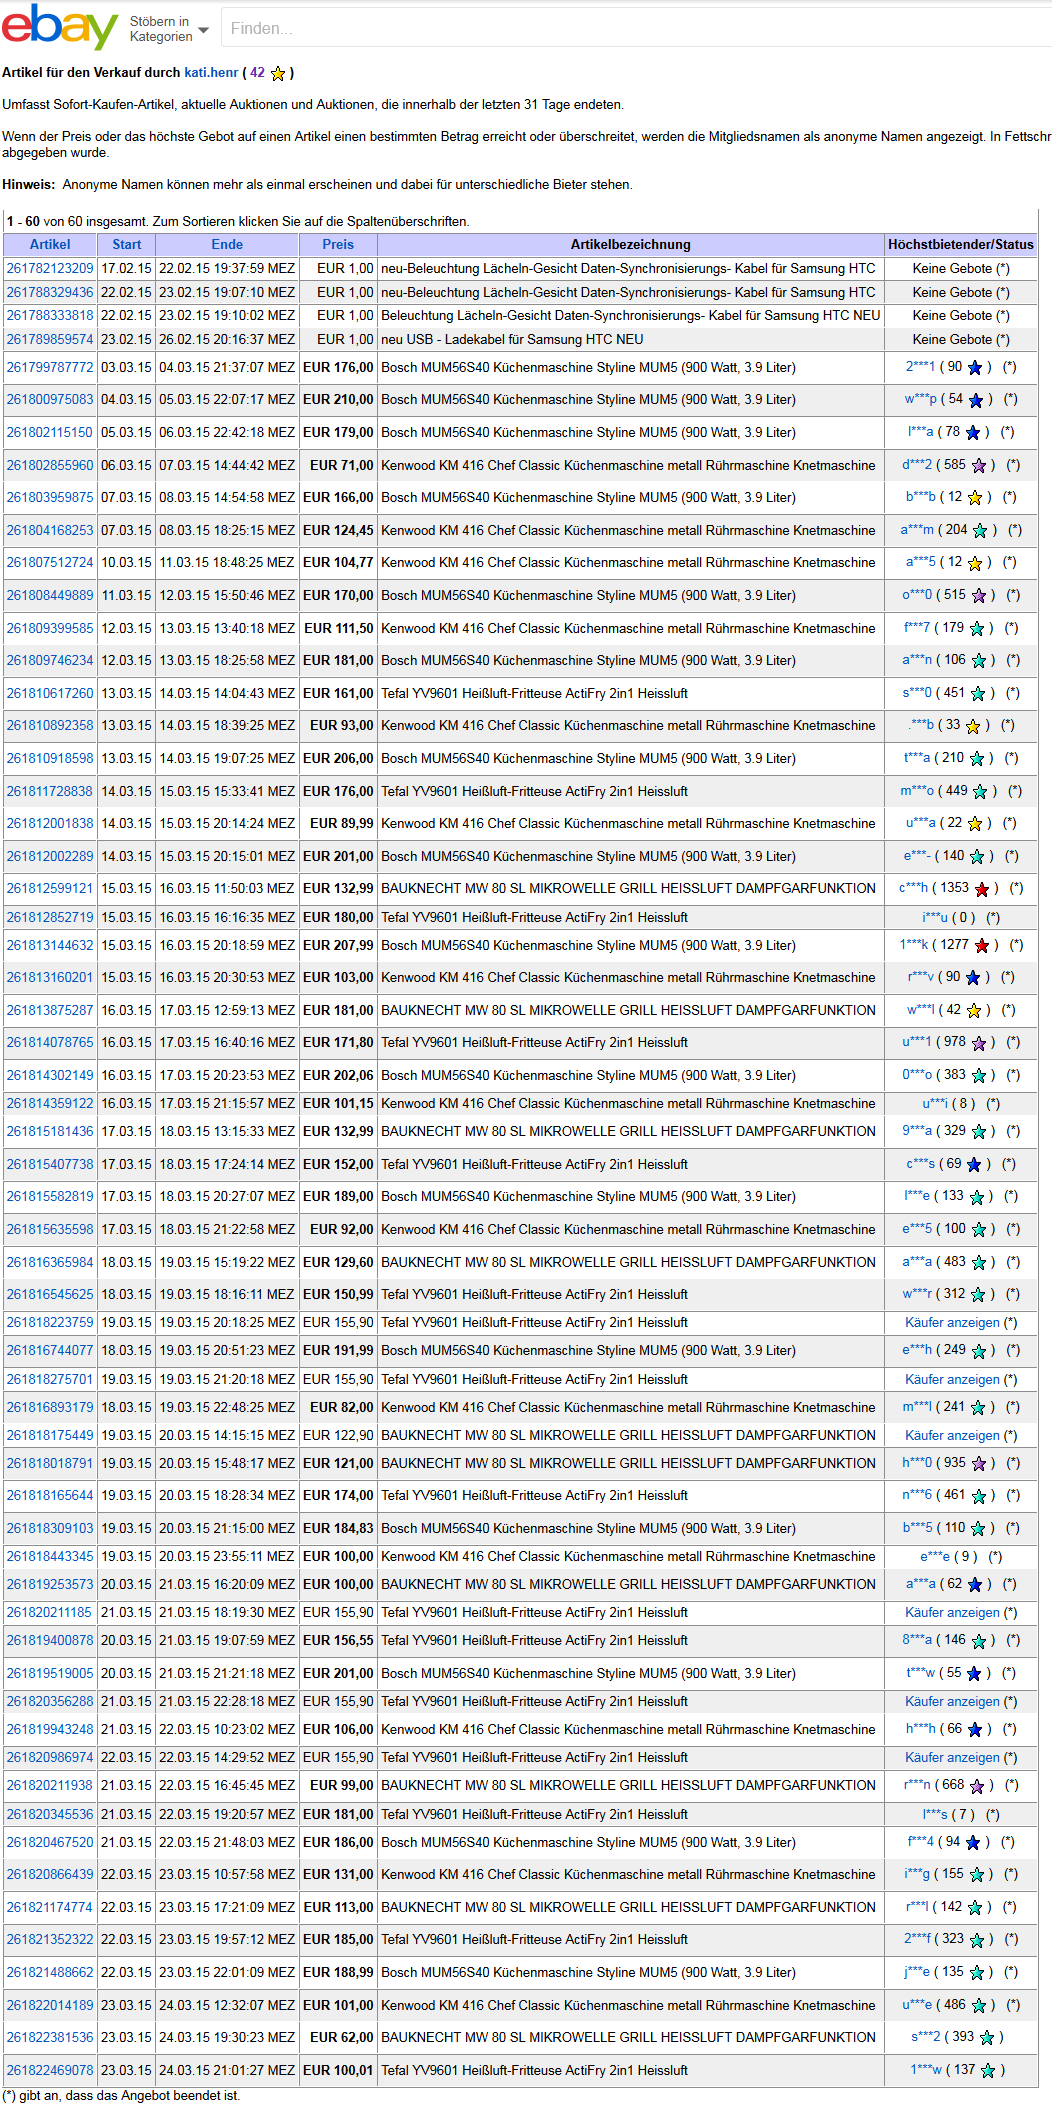Image resolution: width=1052 pixels, height=2117 pixels.
Task: Open item 261800975083
Action: click(x=50, y=399)
